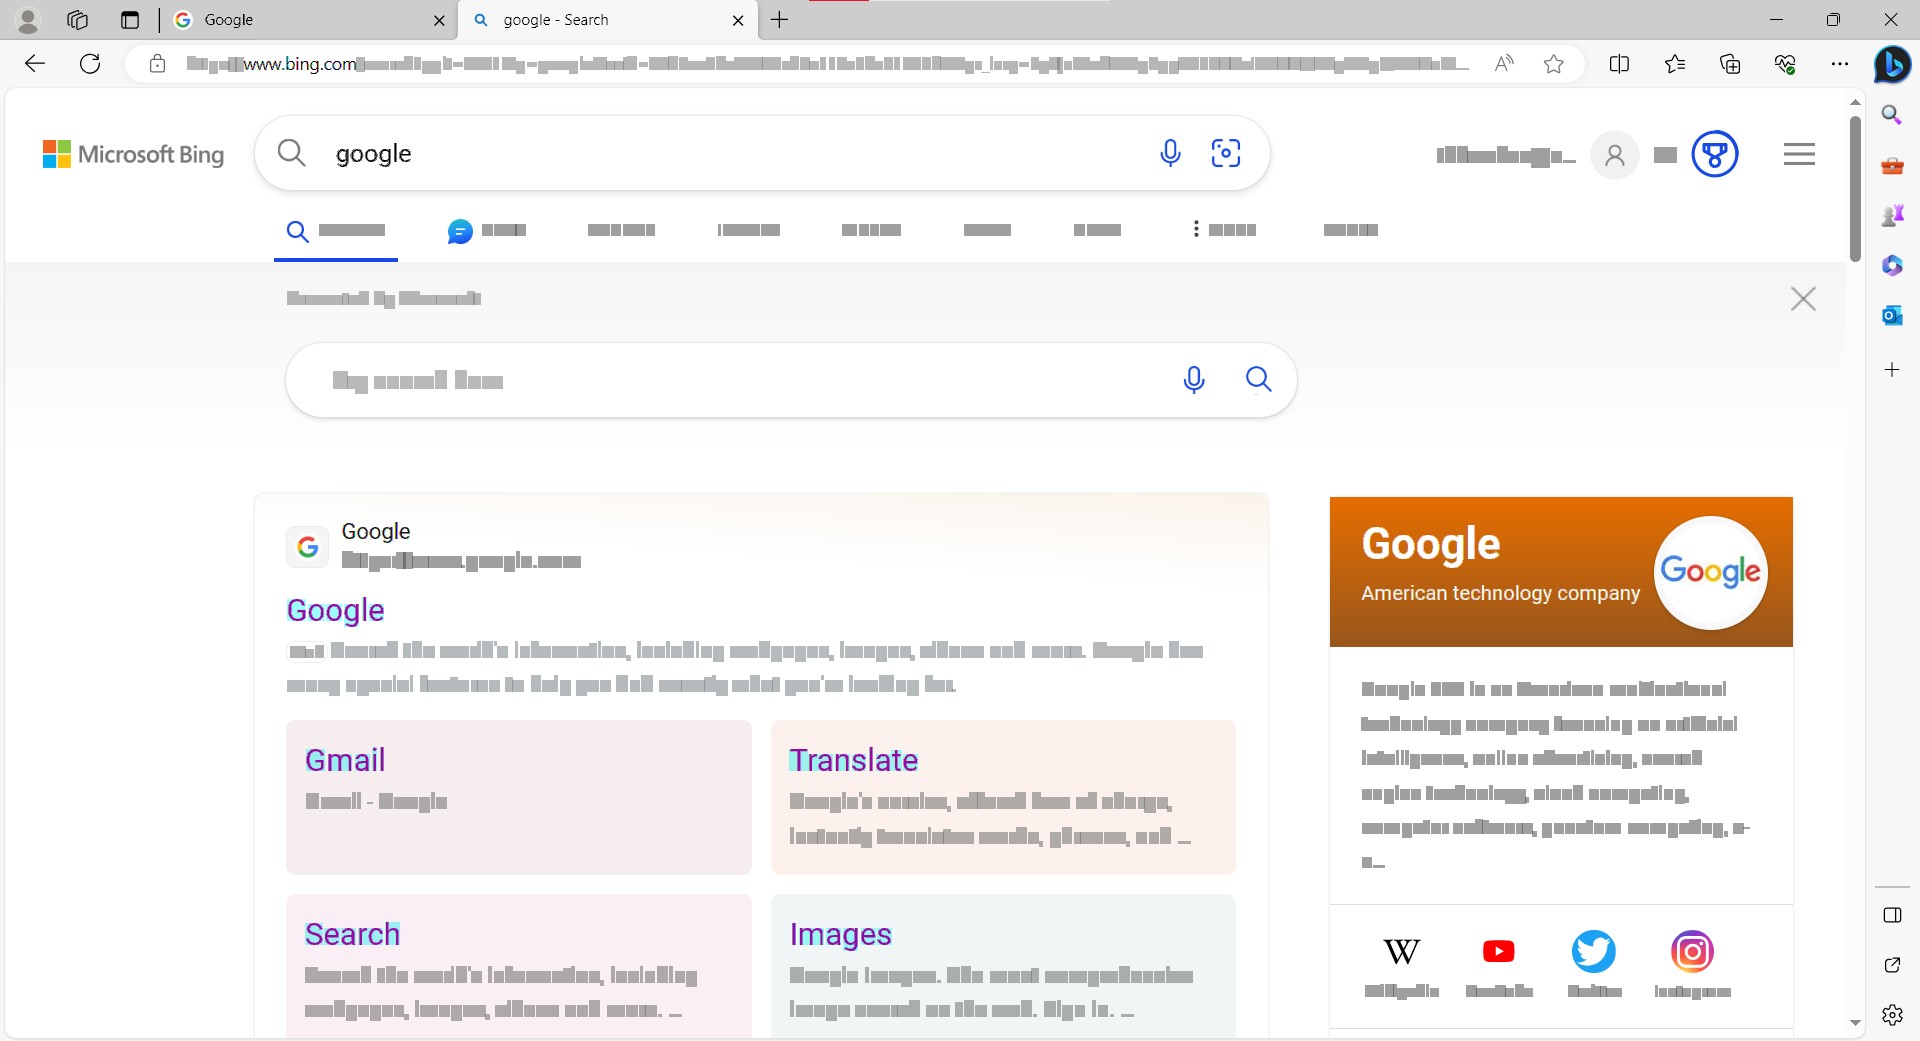The height and width of the screenshot is (1041, 1920).
Task: Open sidebar Outlook icon
Action: [x=1891, y=315]
